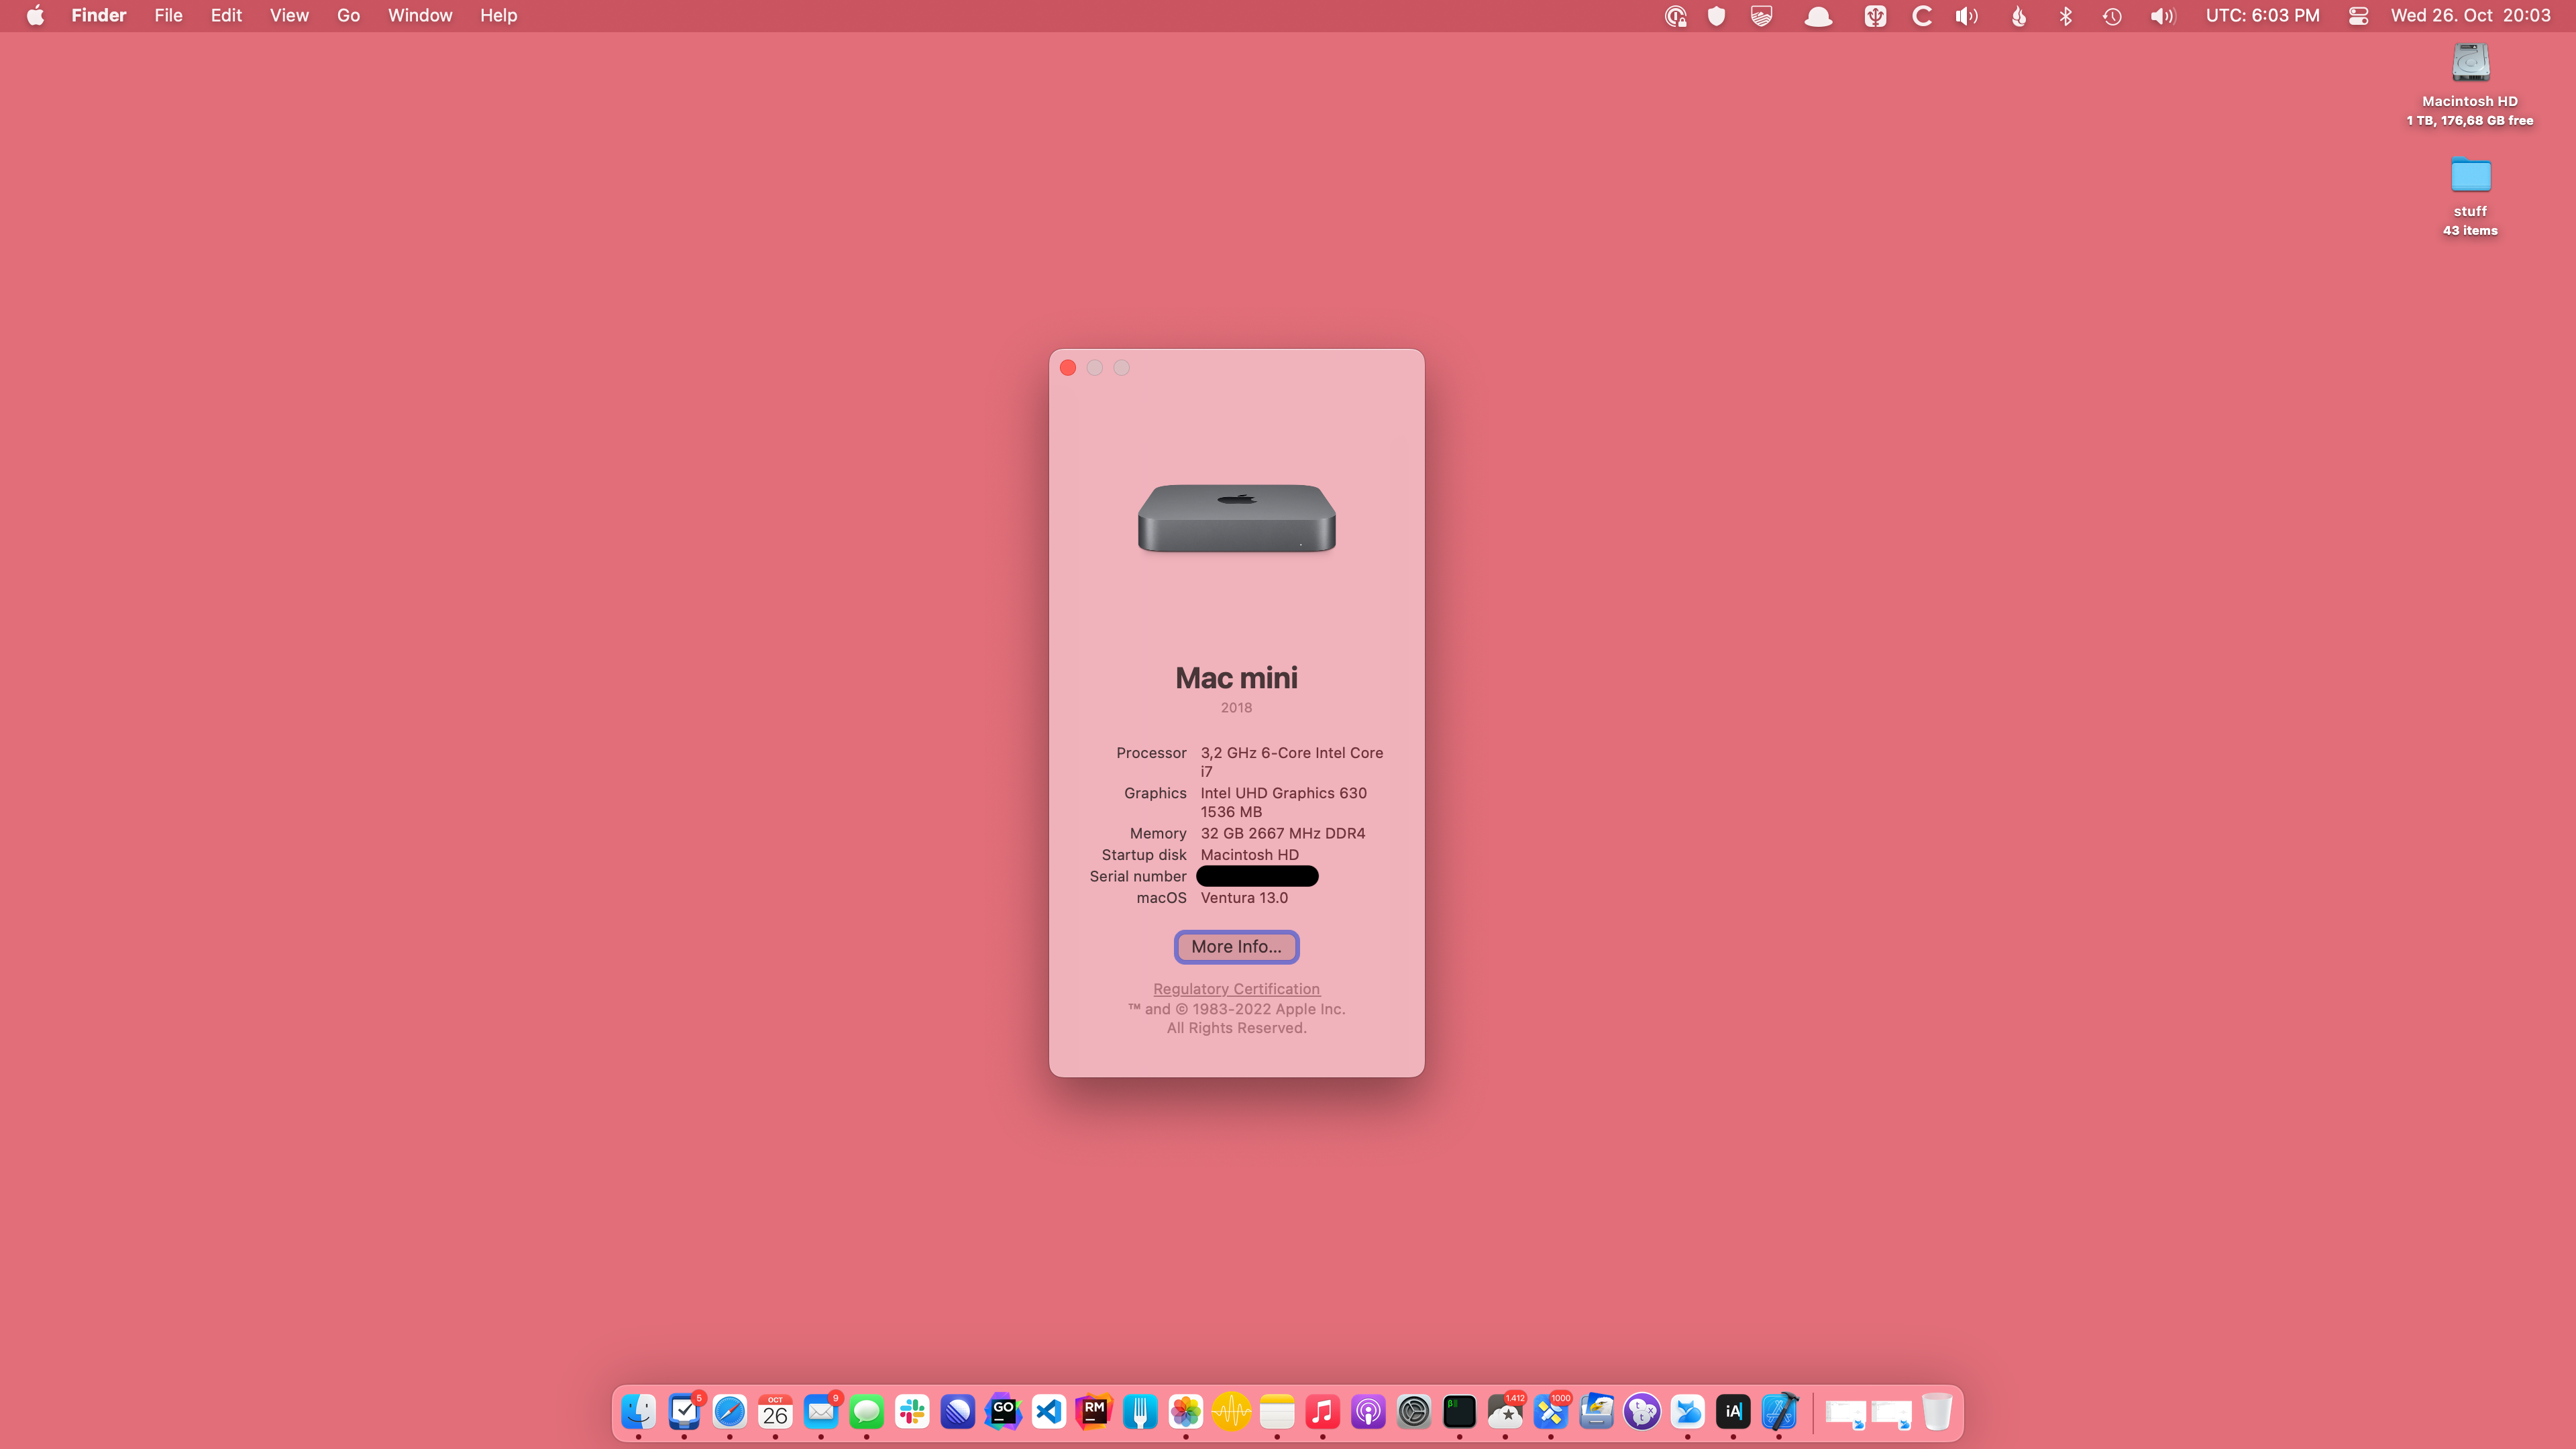Open the Podcasts app in Dock

click(1368, 1411)
